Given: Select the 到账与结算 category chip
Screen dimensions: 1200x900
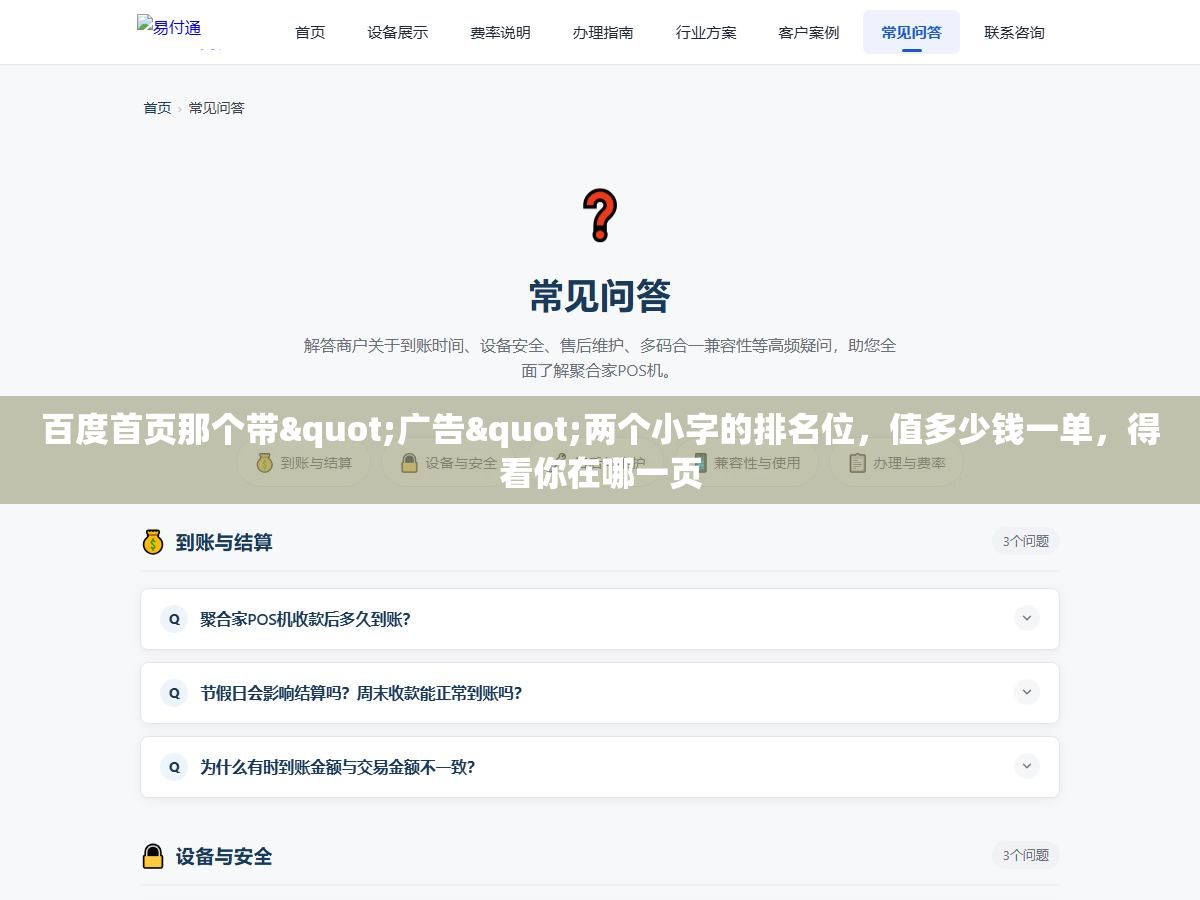Looking at the screenshot, I should coord(304,463).
